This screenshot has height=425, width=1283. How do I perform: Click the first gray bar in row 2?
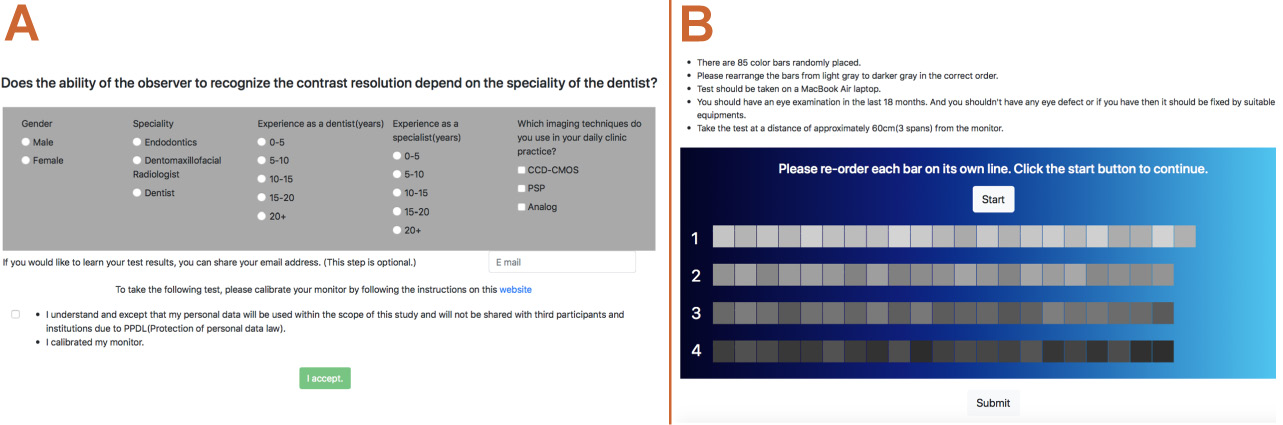(723, 275)
